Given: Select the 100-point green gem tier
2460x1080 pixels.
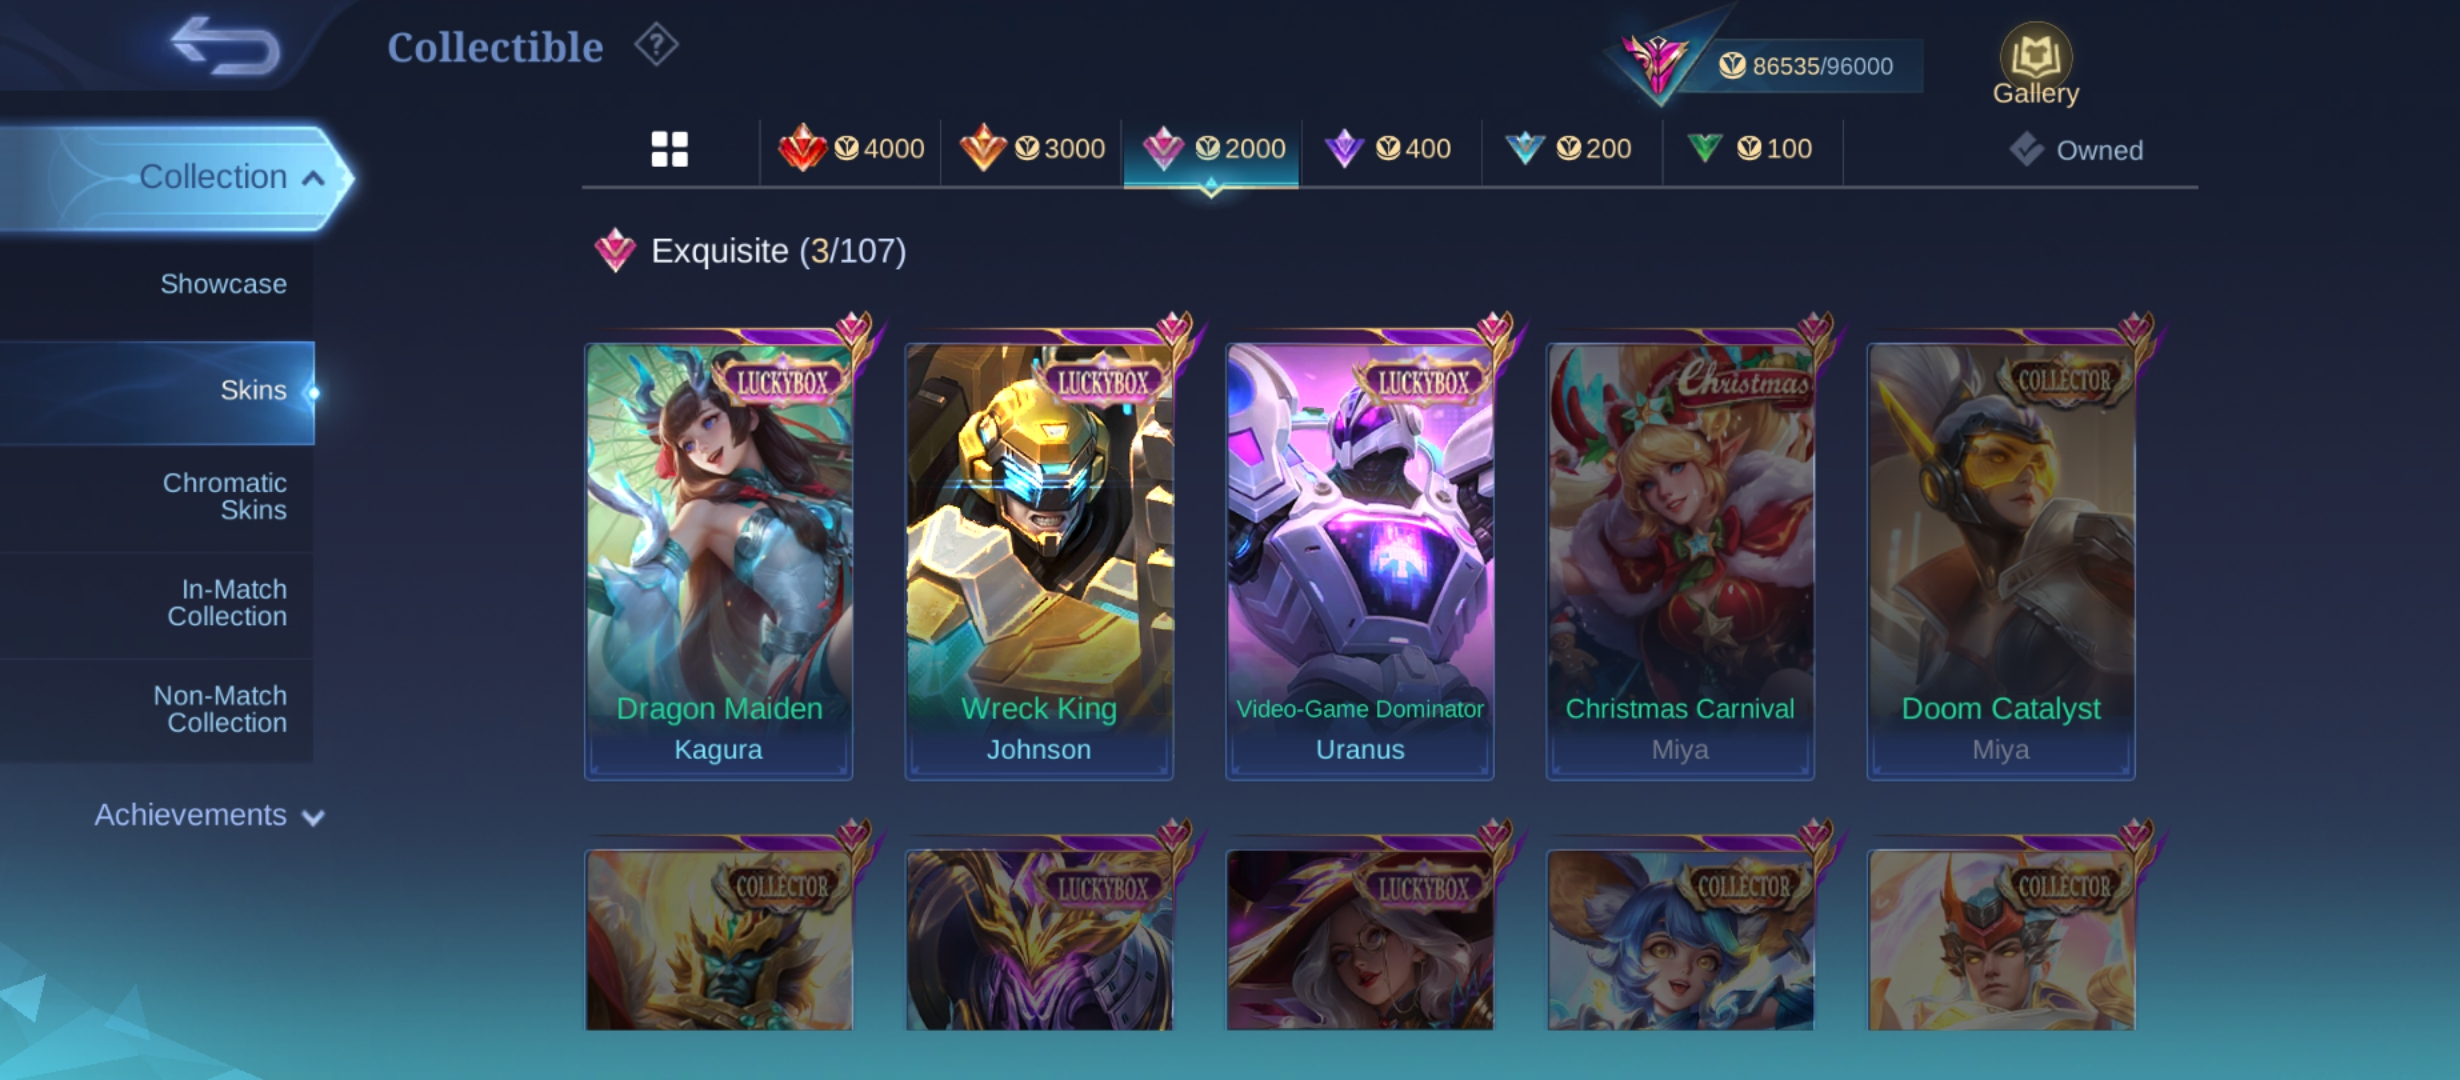Looking at the screenshot, I should (1749, 149).
